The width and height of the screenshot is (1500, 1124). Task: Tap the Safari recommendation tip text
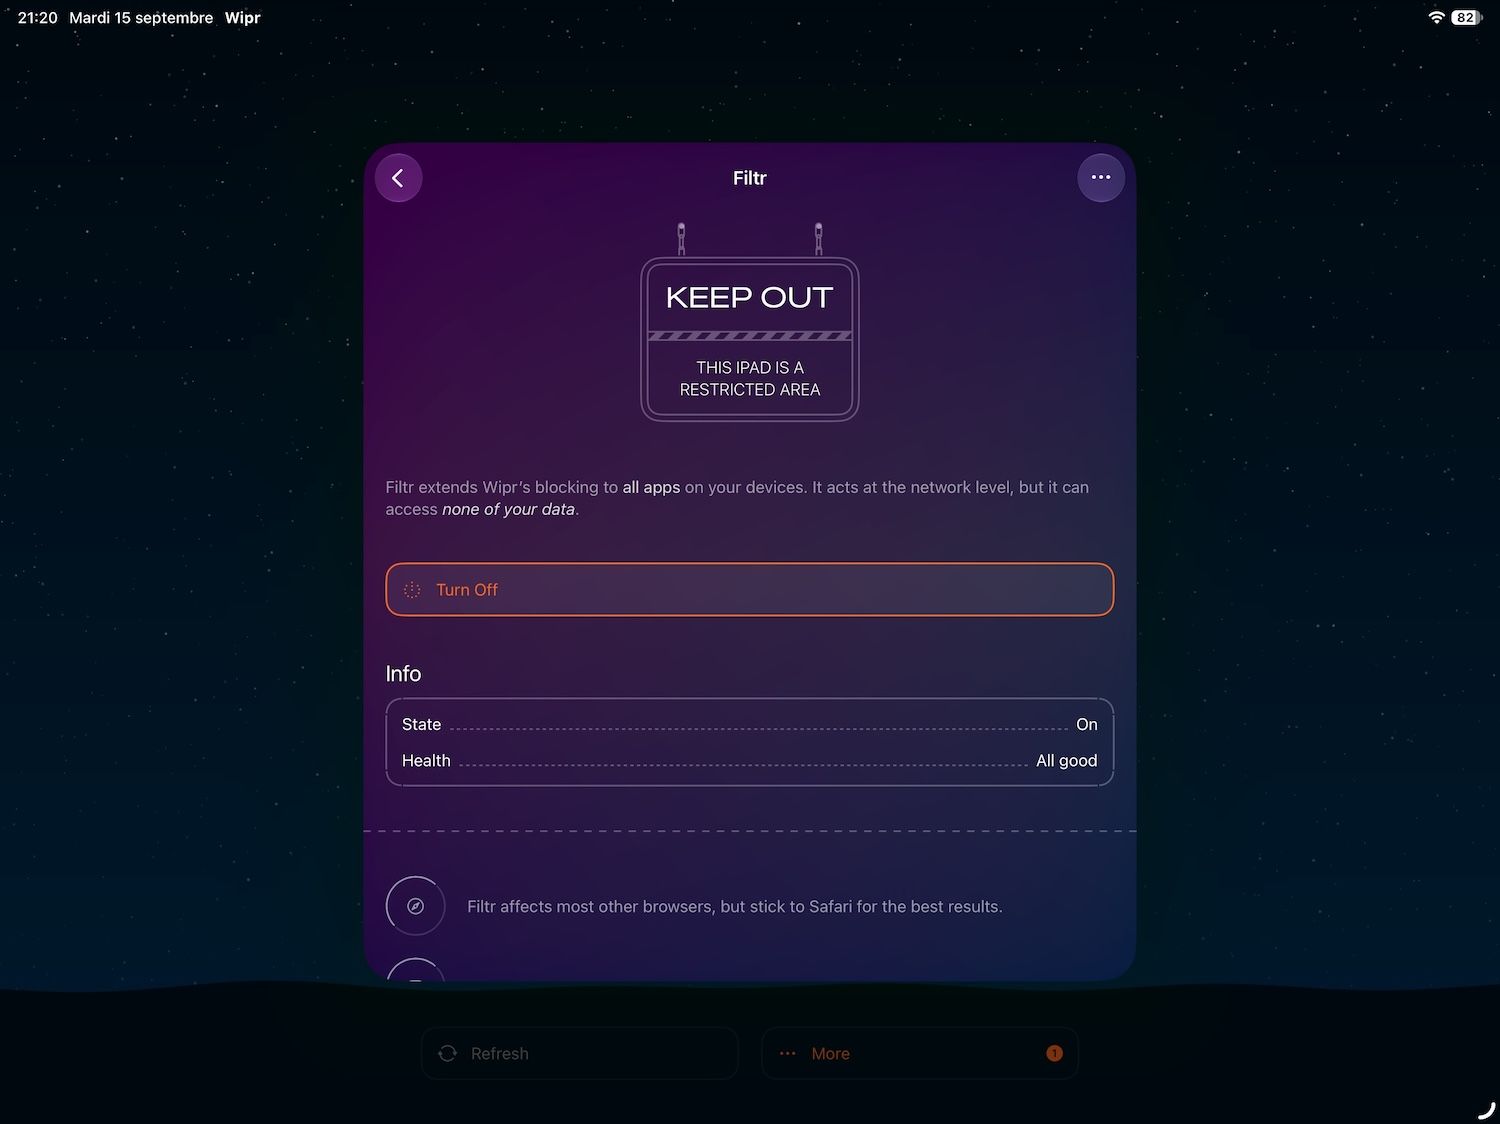pyautogui.click(x=735, y=907)
